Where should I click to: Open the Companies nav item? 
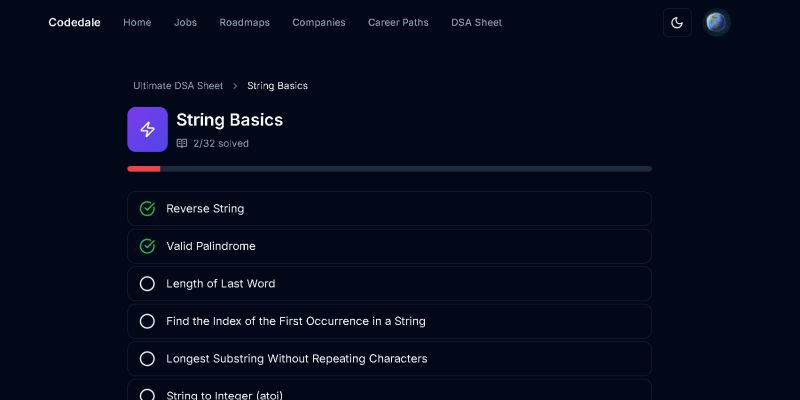click(319, 22)
